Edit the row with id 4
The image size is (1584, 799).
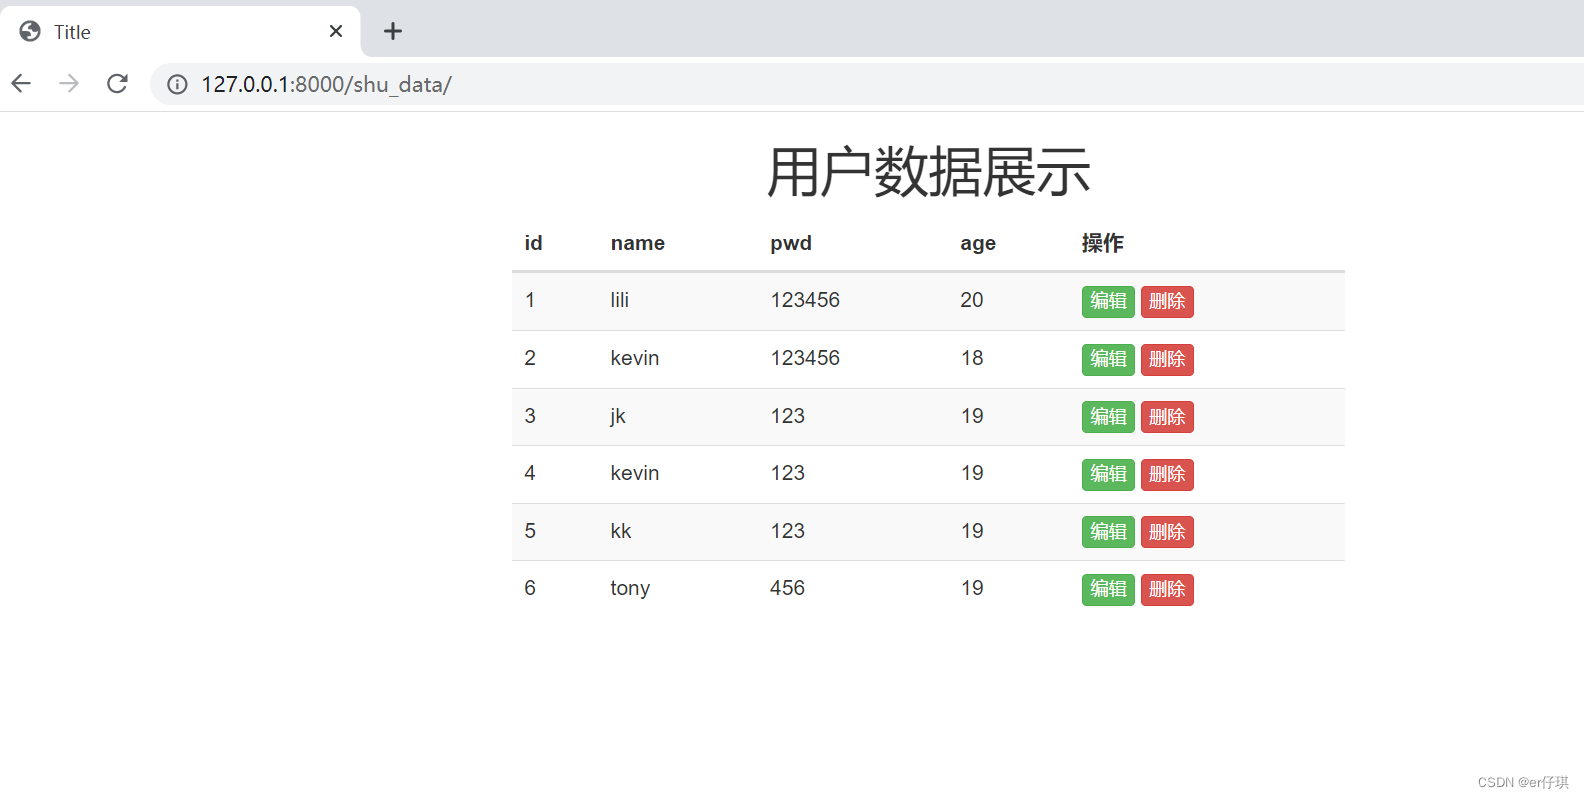point(1108,474)
